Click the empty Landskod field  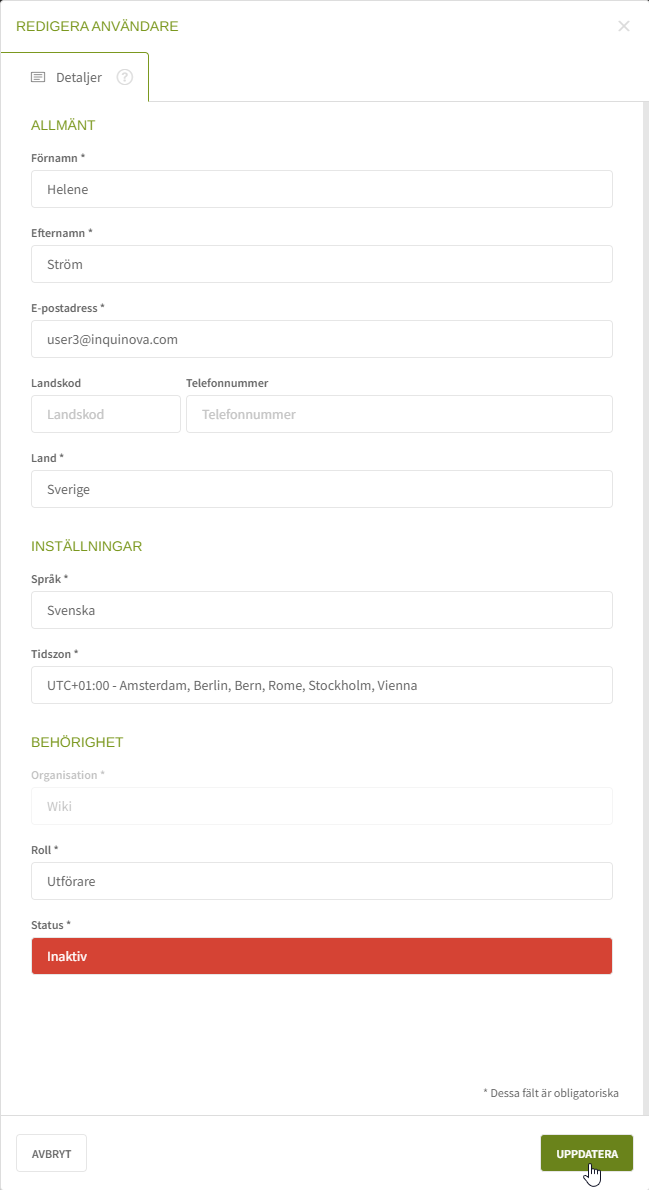(x=106, y=414)
